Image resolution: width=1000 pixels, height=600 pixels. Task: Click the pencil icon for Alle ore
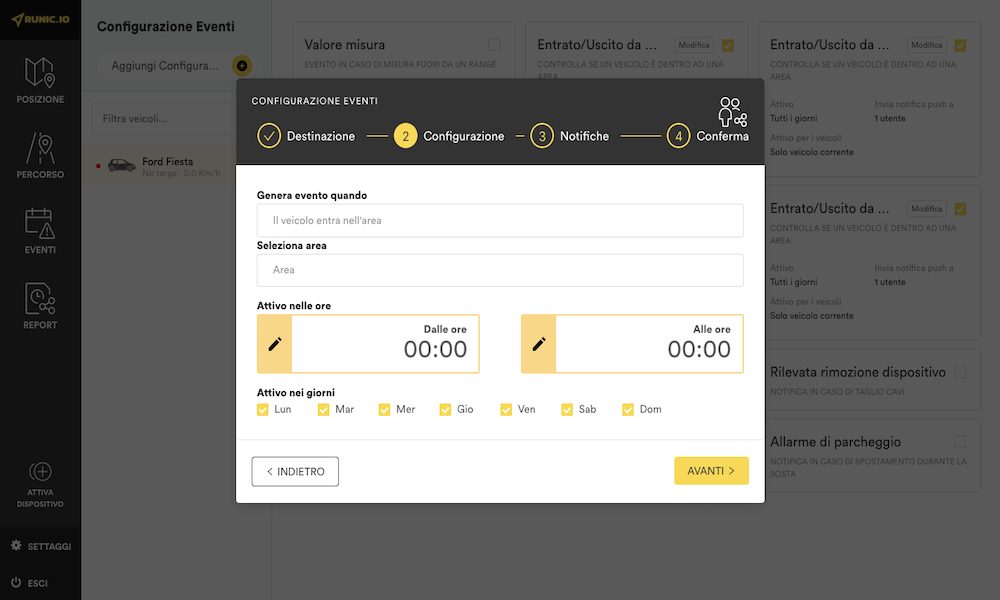539,344
